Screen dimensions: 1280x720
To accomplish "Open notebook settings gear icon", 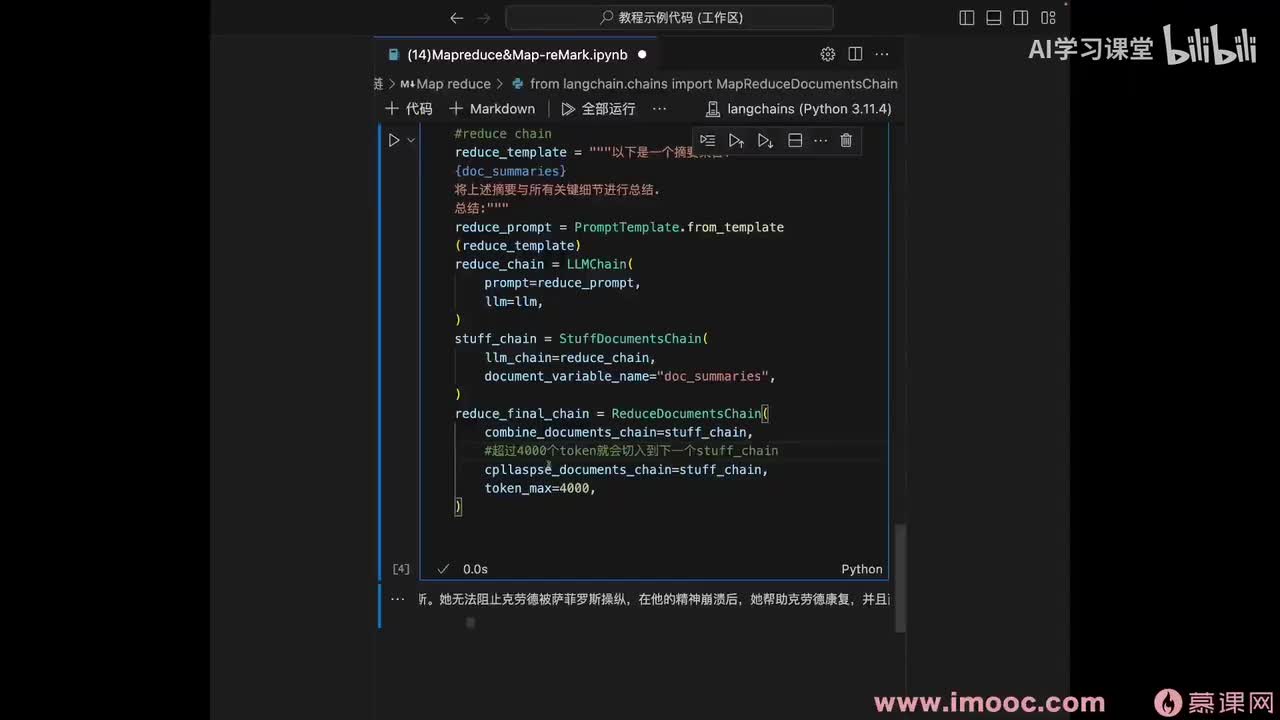I will point(828,54).
